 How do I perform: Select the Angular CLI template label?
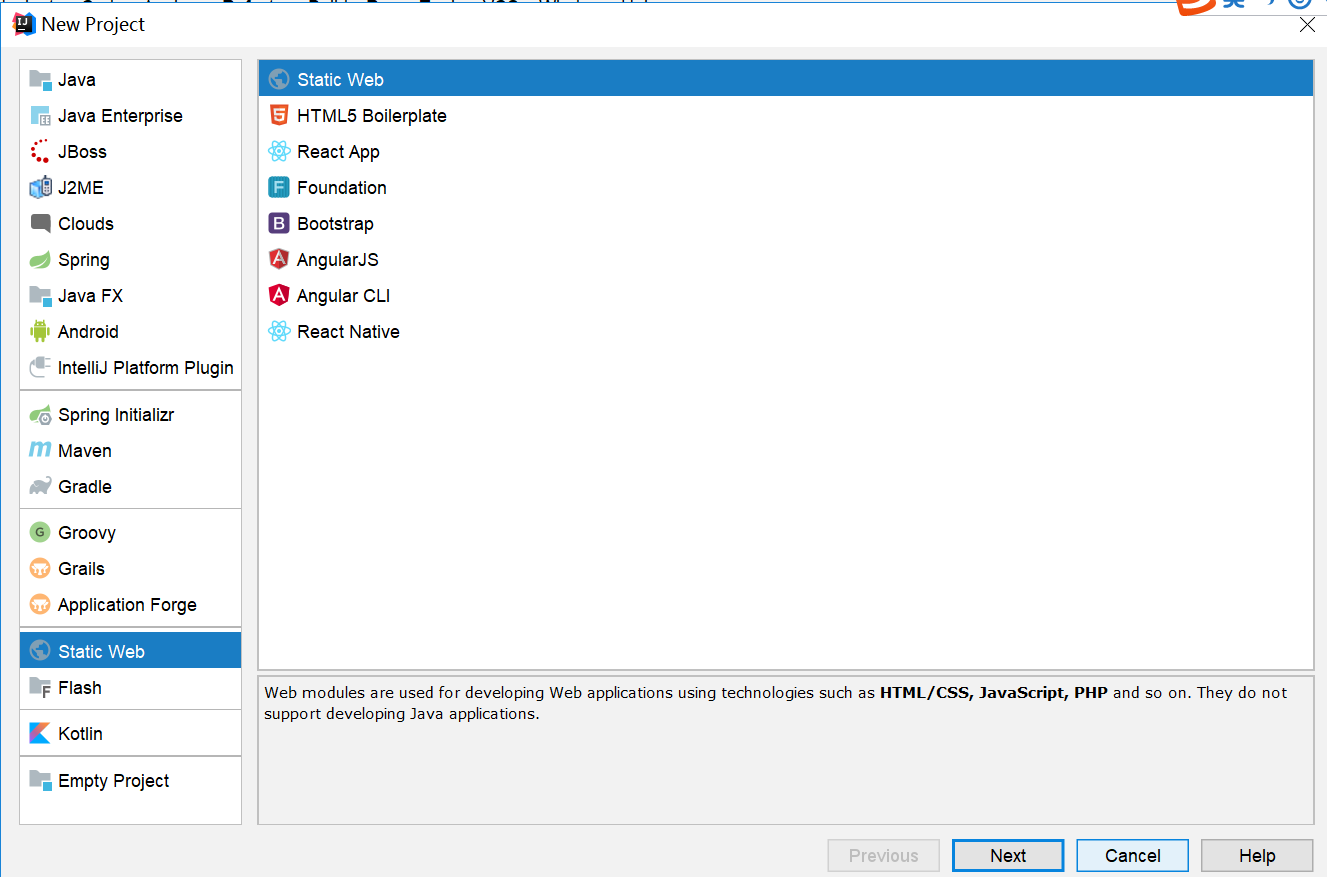tap(344, 296)
